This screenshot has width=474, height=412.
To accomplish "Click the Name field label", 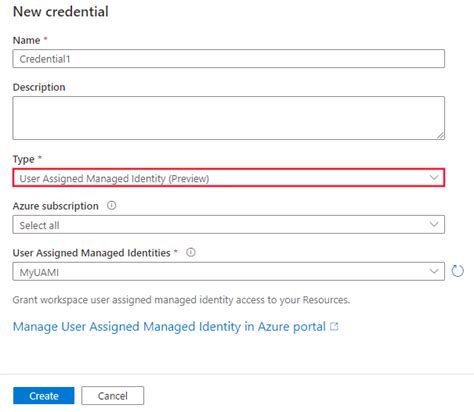I will click(x=26, y=40).
